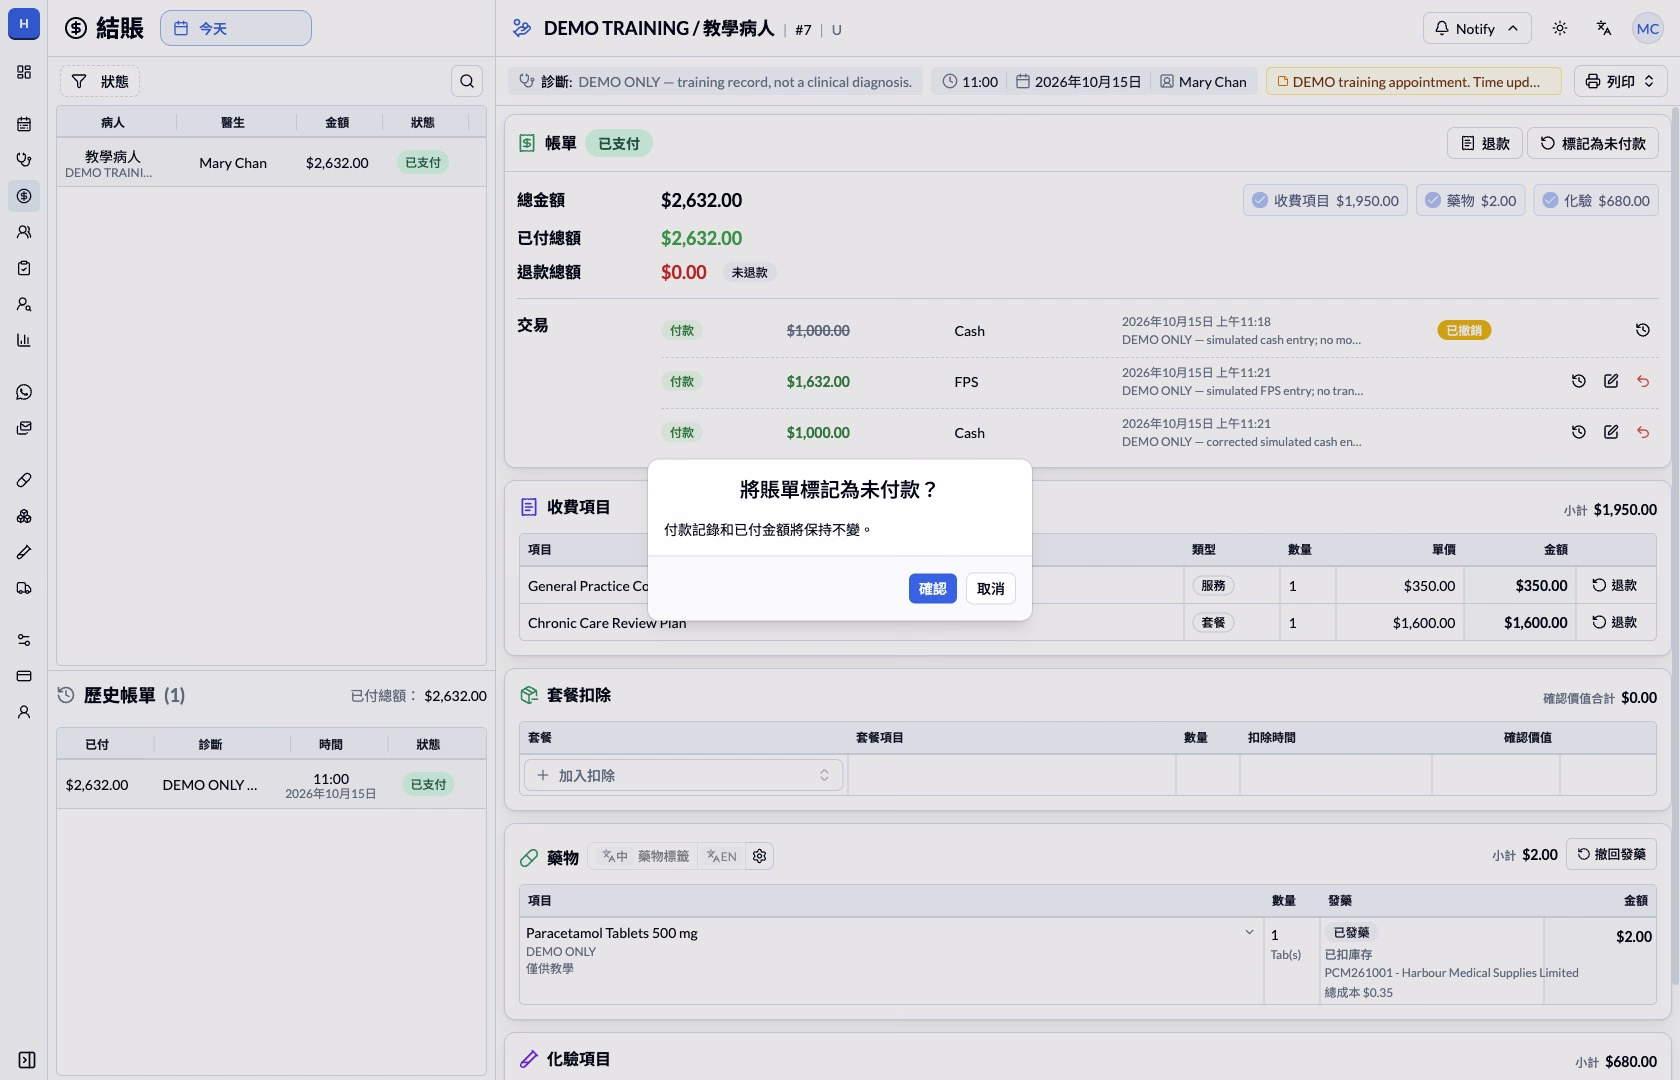Open the 加入扣除 package deduction dropdown

pyautogui.click(x=683, y=775)
